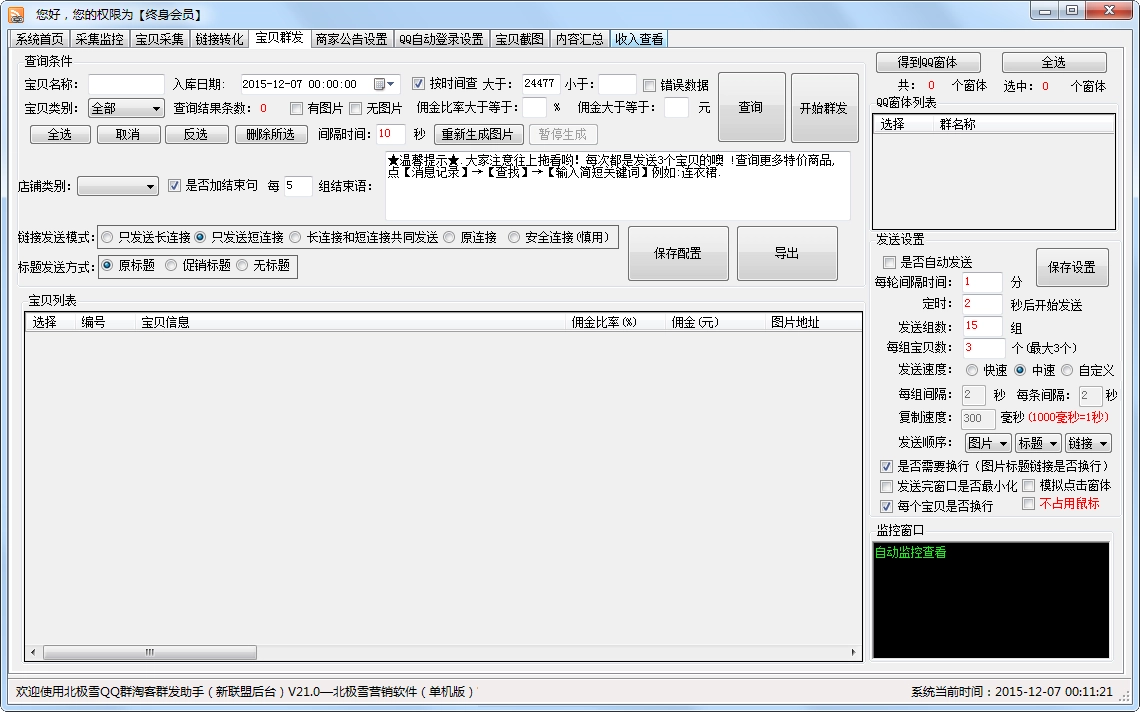This screenshot has width=1140, height=712.
Task: Click the 导出 button
Action: pyautogui.click(x=786, y=253)
